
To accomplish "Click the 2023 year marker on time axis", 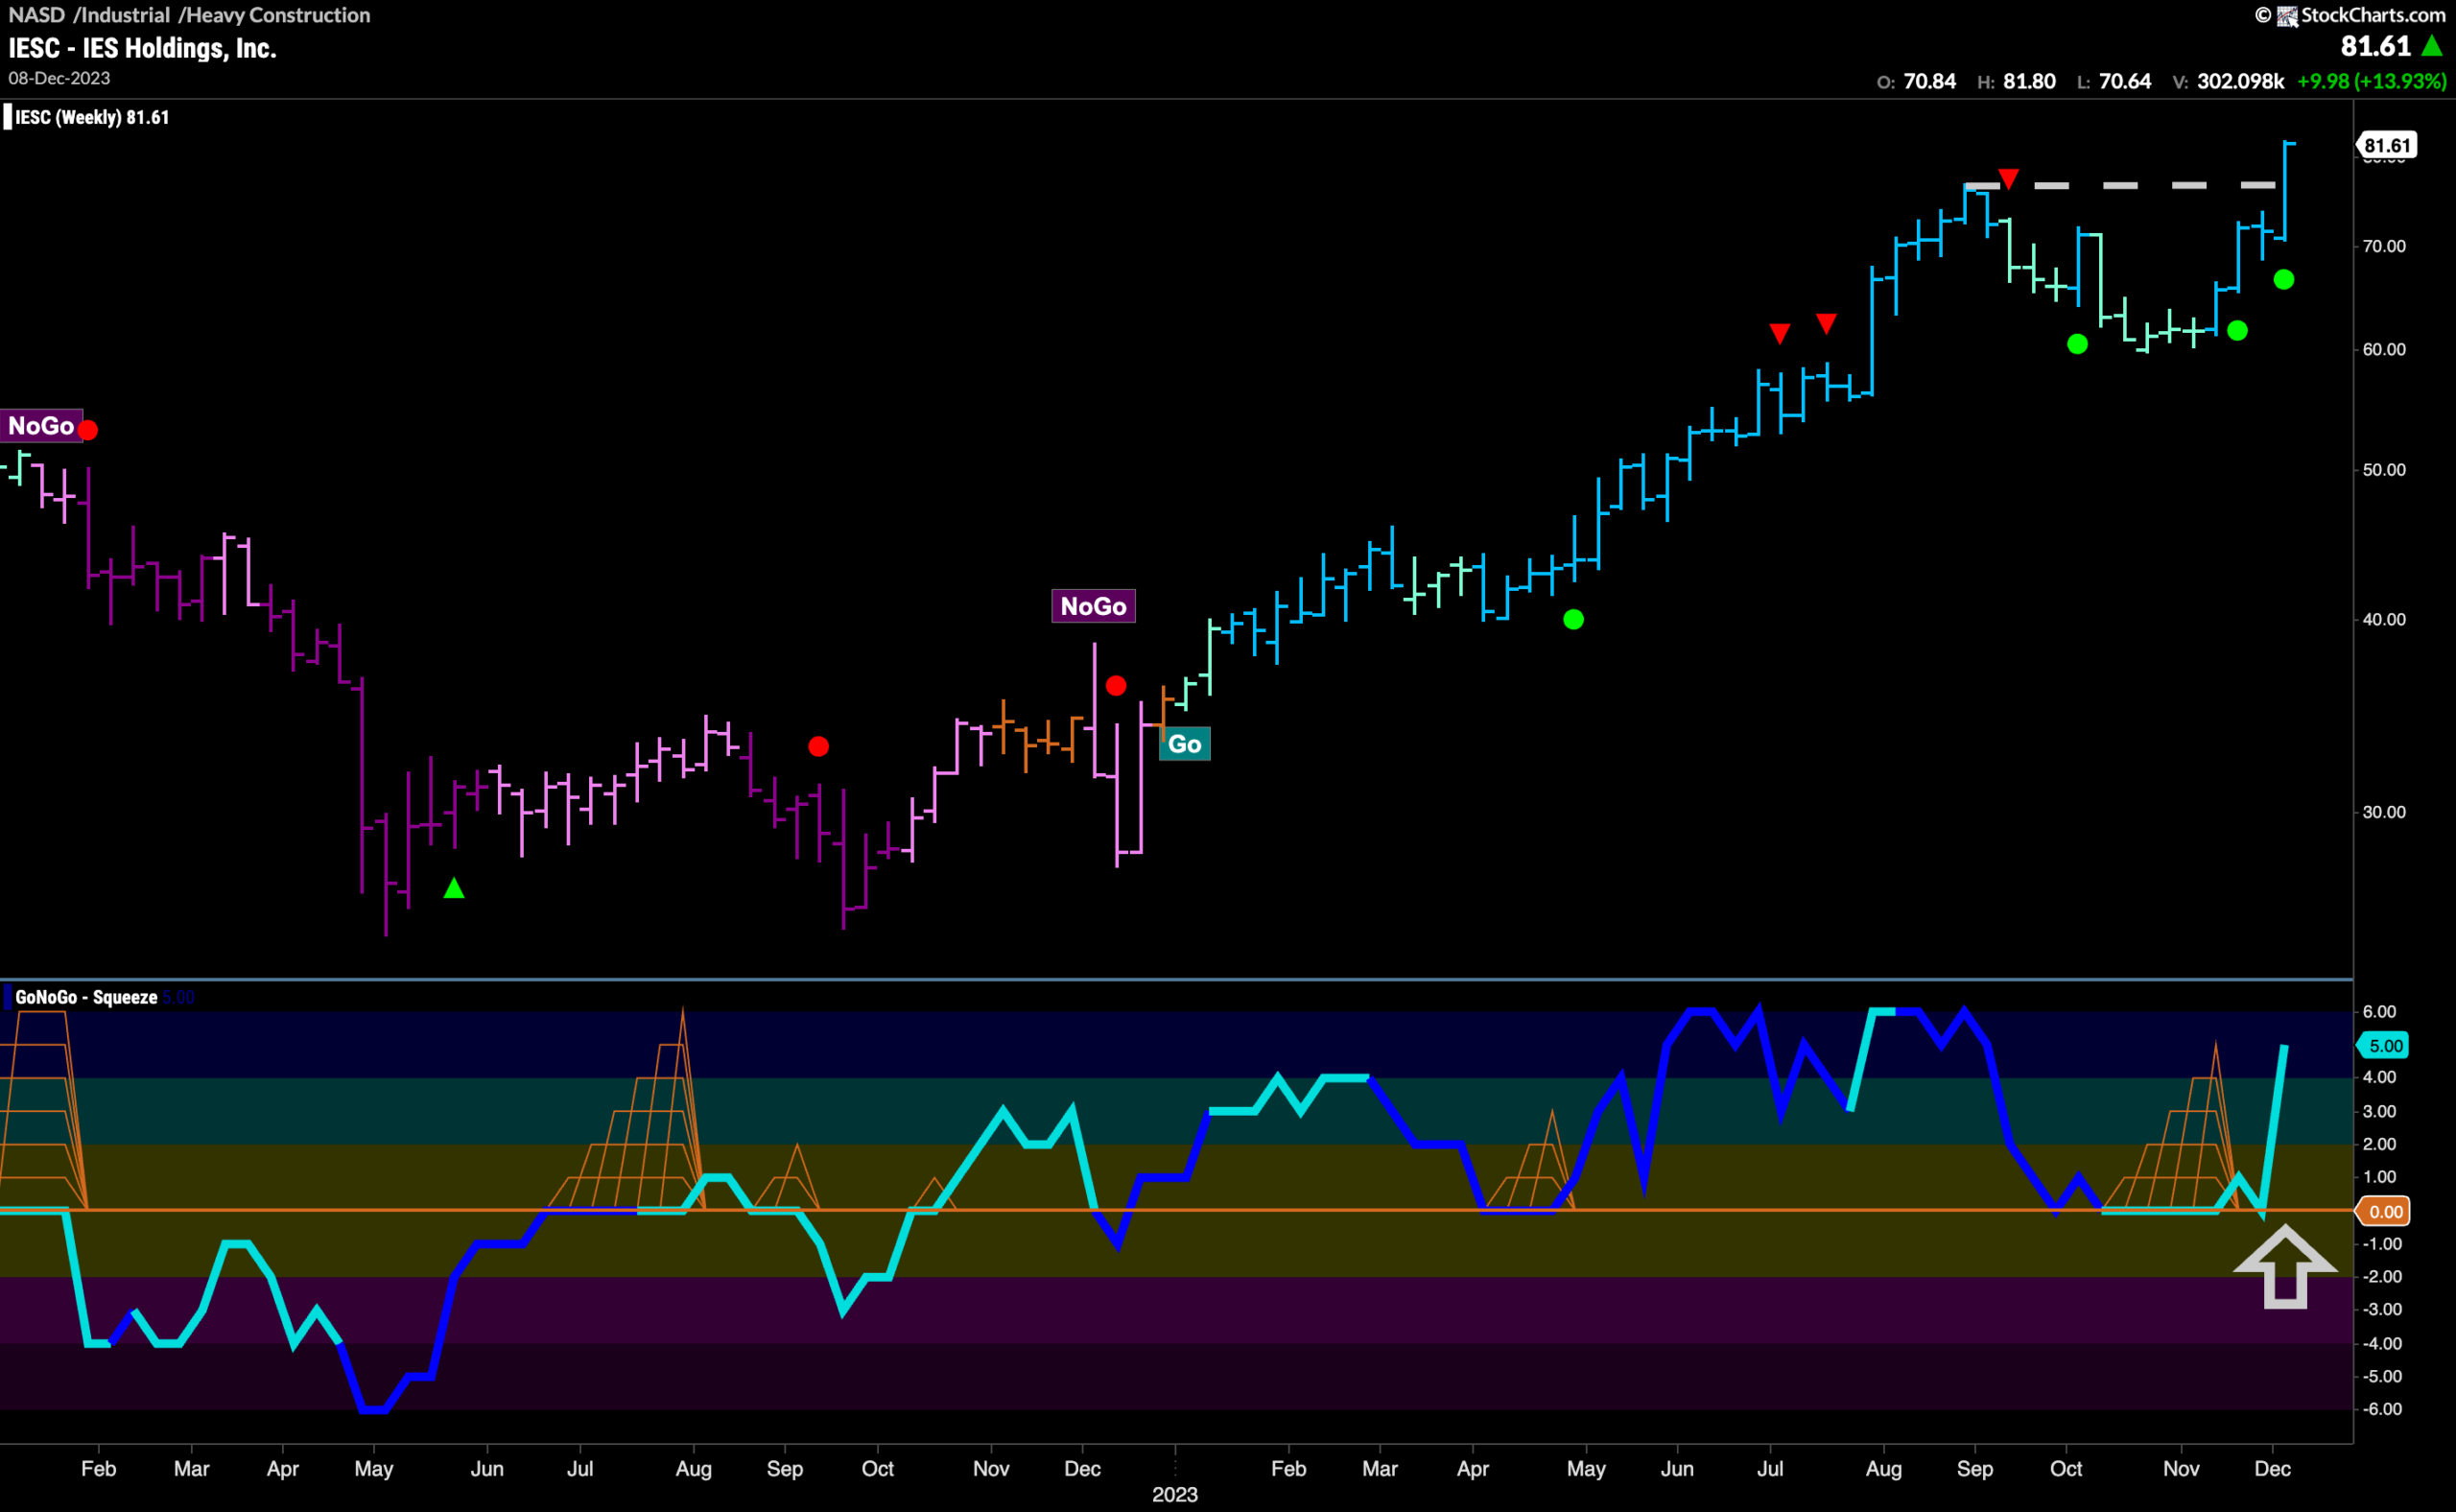I will (x=1175, y=1494).
